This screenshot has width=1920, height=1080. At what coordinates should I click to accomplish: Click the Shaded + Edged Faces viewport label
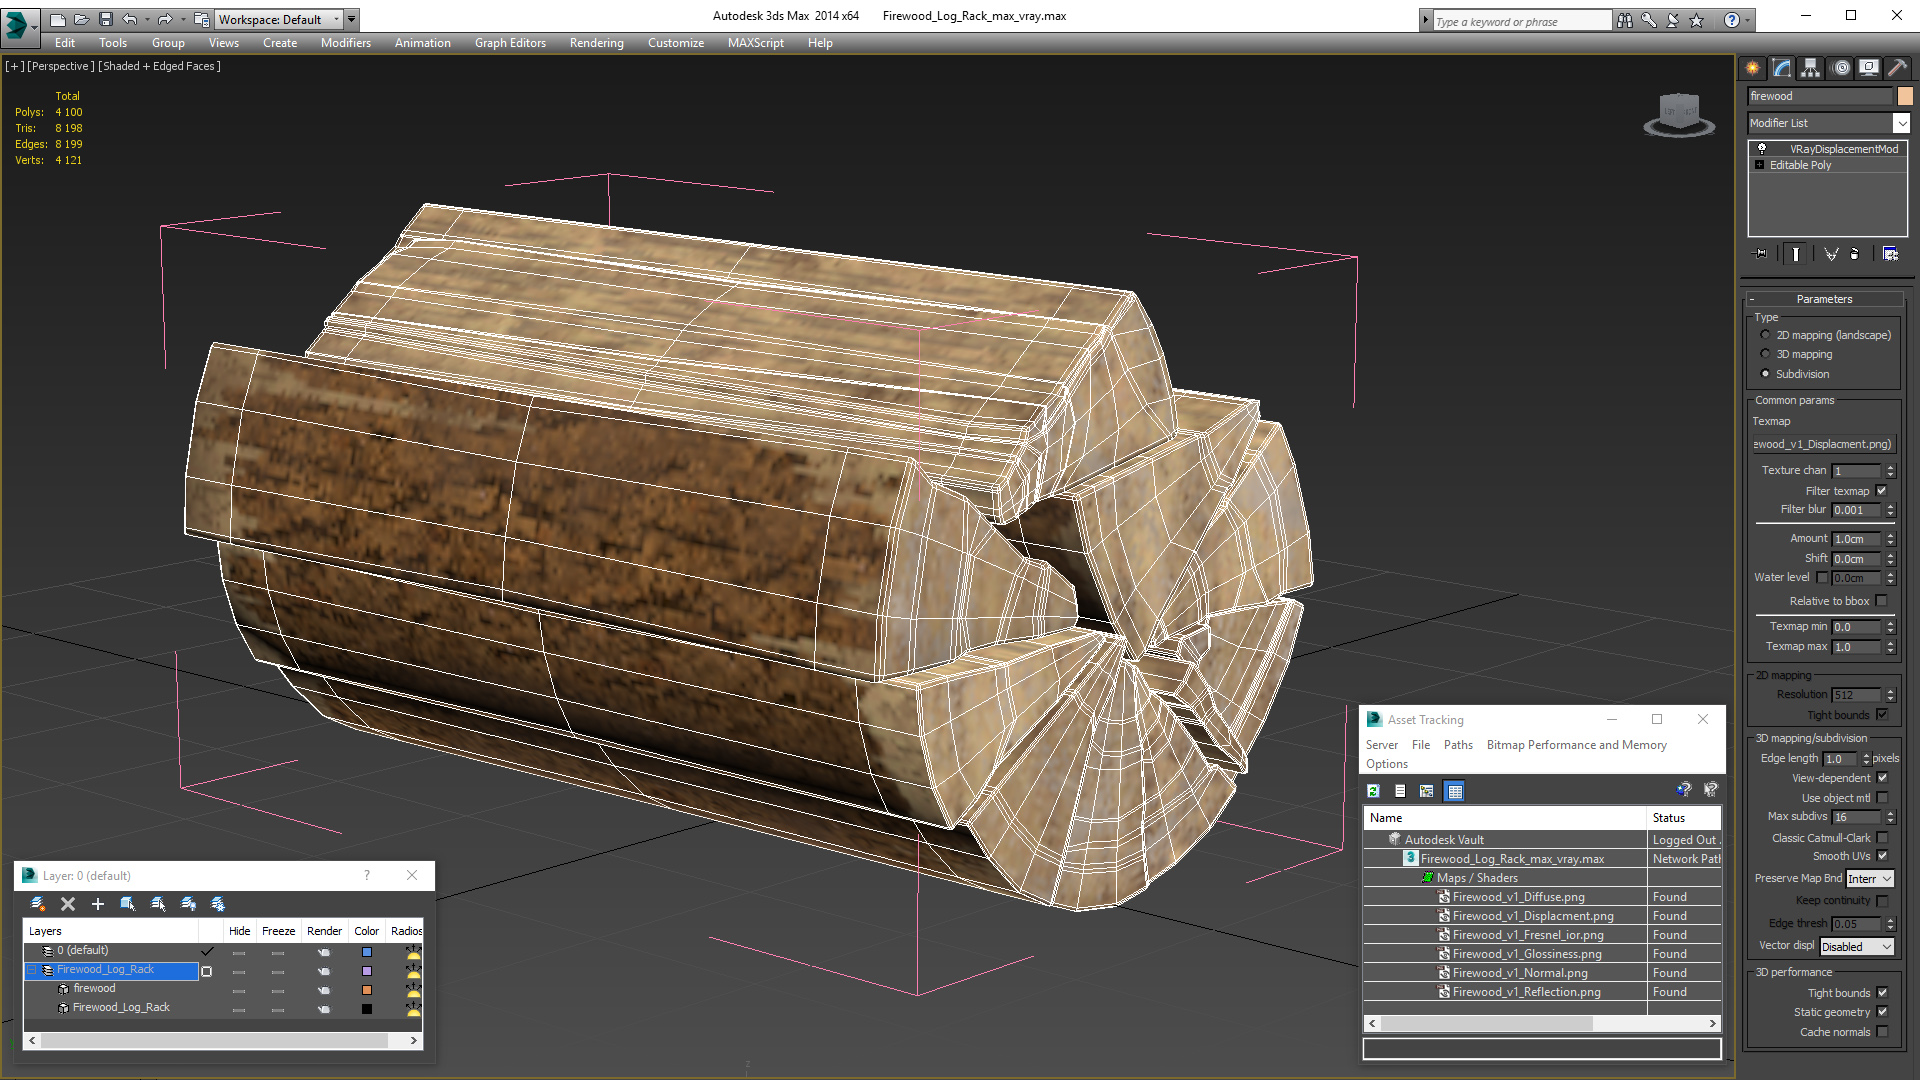160,66
